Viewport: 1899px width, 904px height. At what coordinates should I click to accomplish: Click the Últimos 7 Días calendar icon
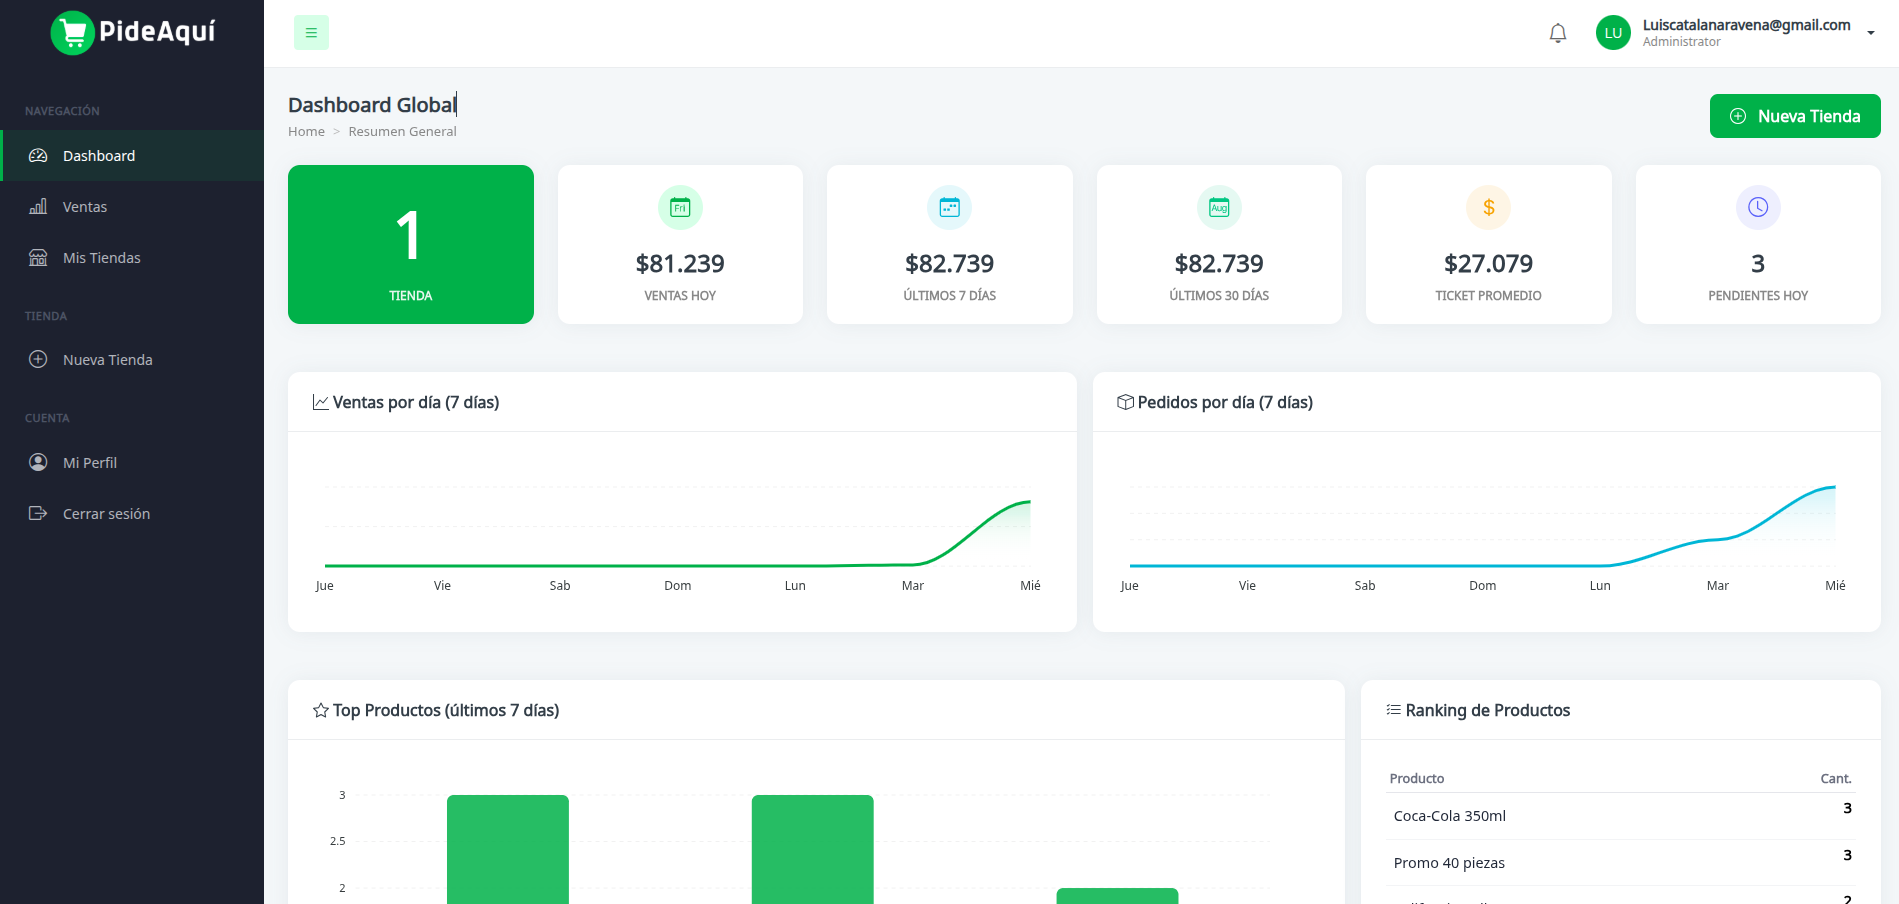950,208
